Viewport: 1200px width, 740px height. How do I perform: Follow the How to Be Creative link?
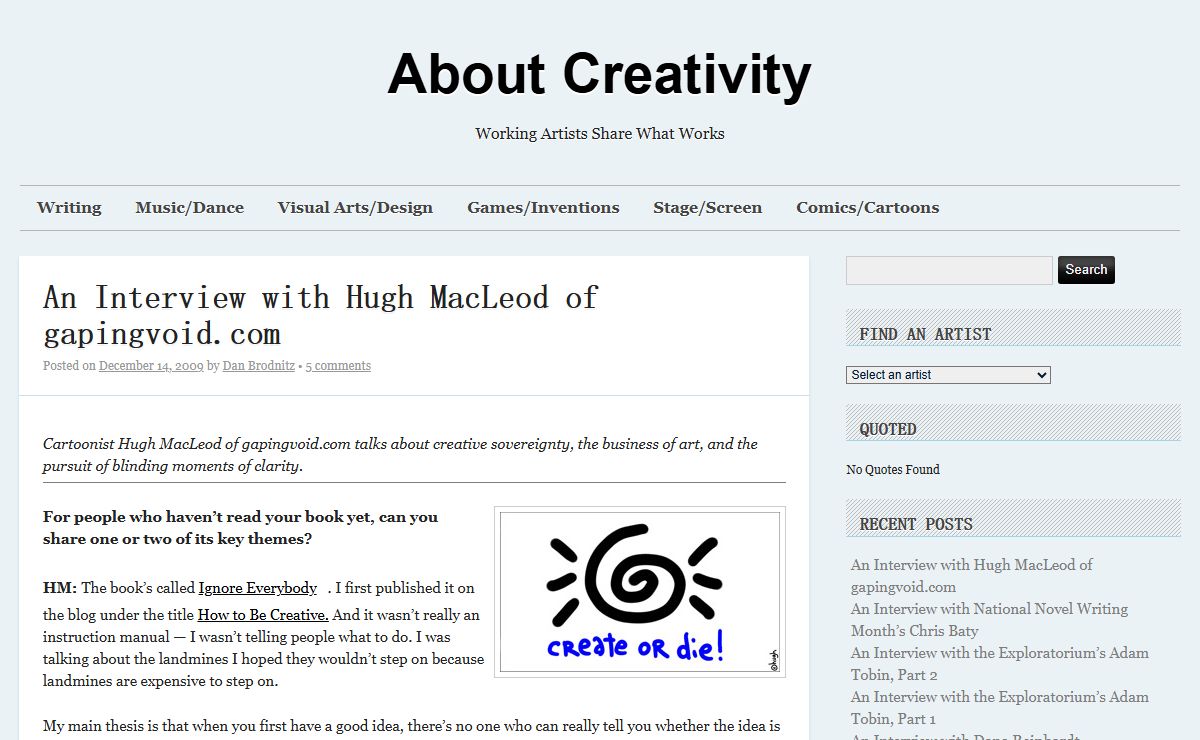pyautogui.click(x=263, y=615)
